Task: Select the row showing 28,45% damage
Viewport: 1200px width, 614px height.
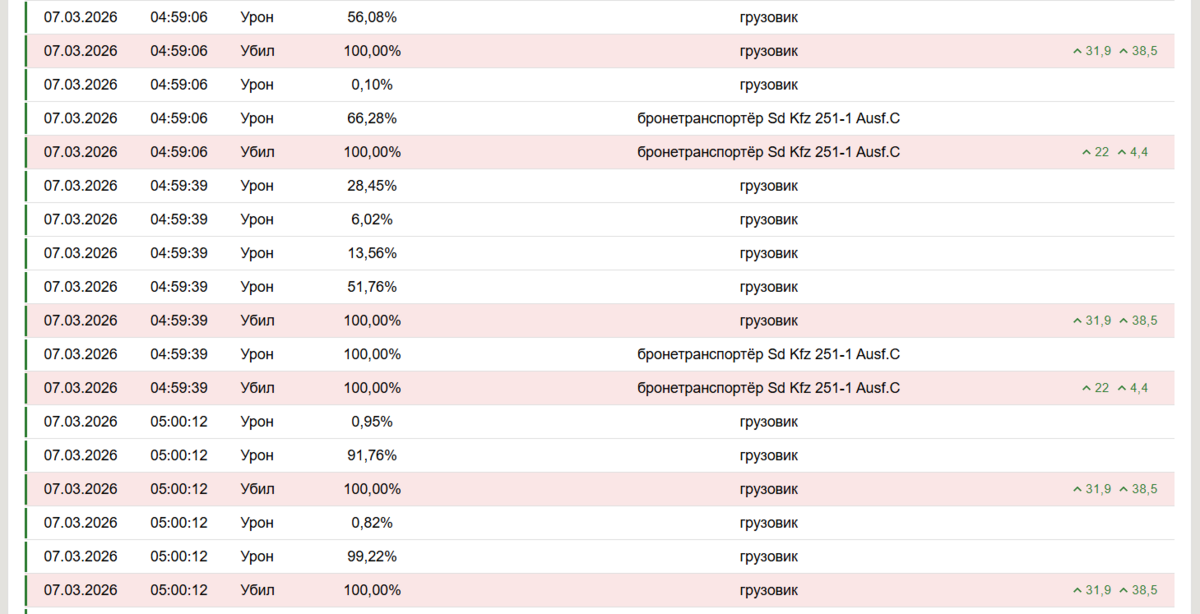Action: (x=600, y=186)
